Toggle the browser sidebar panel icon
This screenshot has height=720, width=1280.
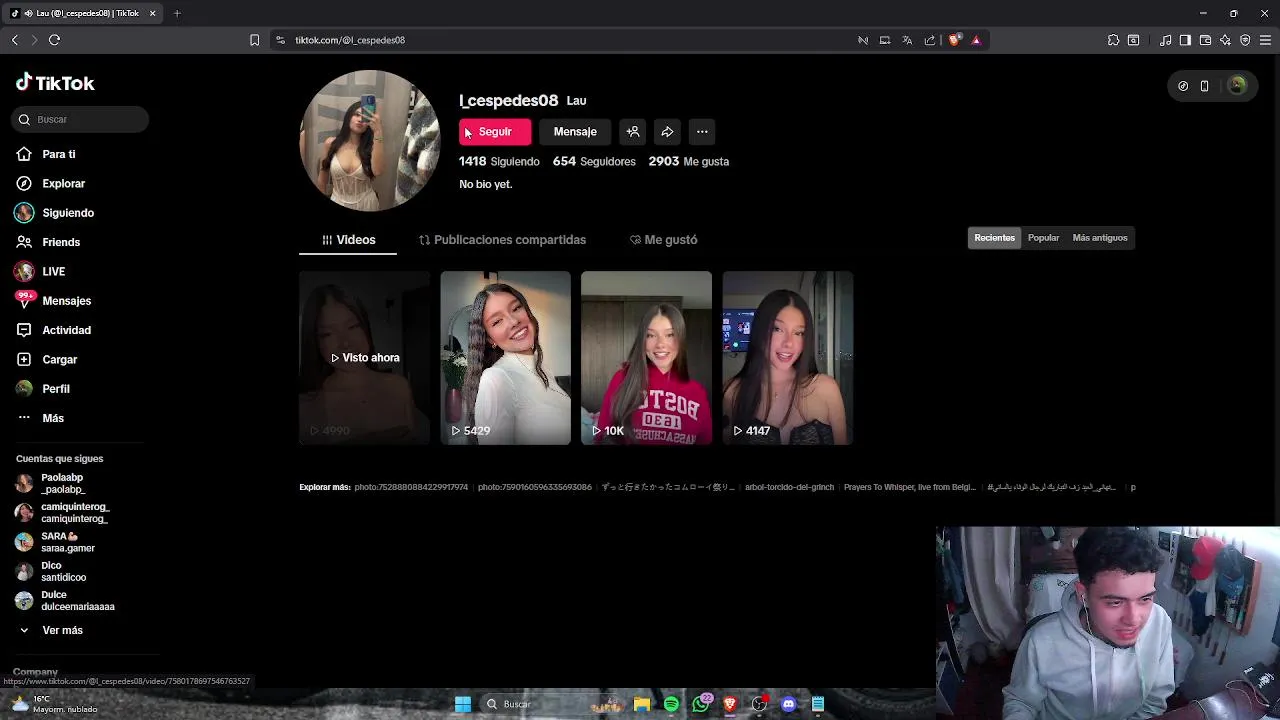point(1185,40)
